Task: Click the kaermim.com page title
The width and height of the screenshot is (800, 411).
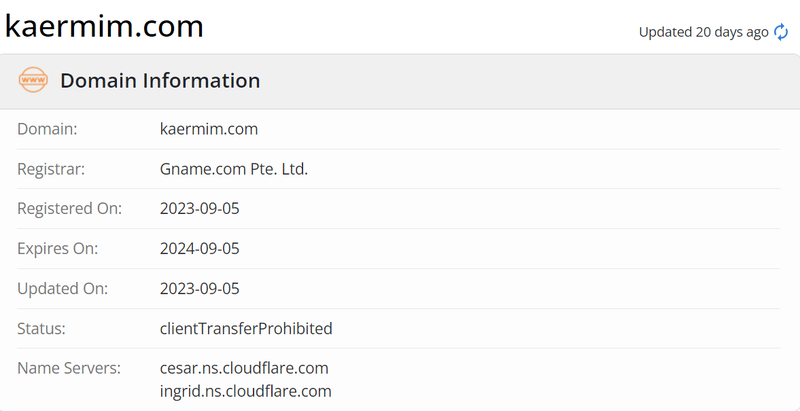Action: pyautogui.click(x=104, y=26)
